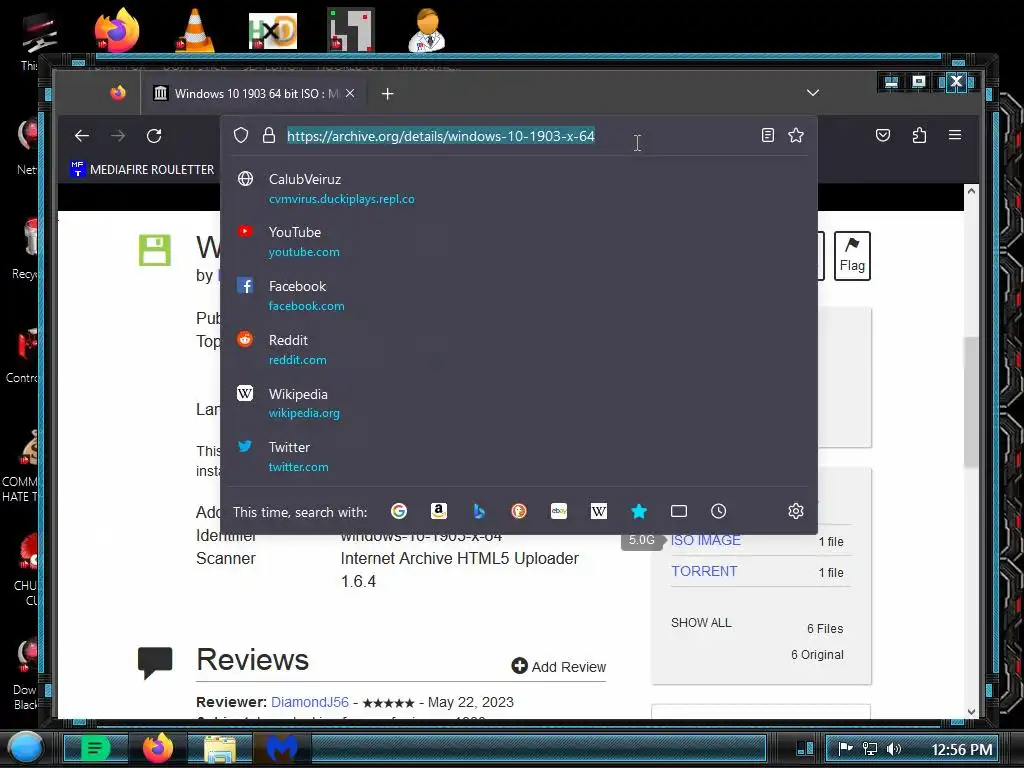Search this time with Amazon
The image size is (1024, 768).
pyautogui.click(x=439, y=511)
